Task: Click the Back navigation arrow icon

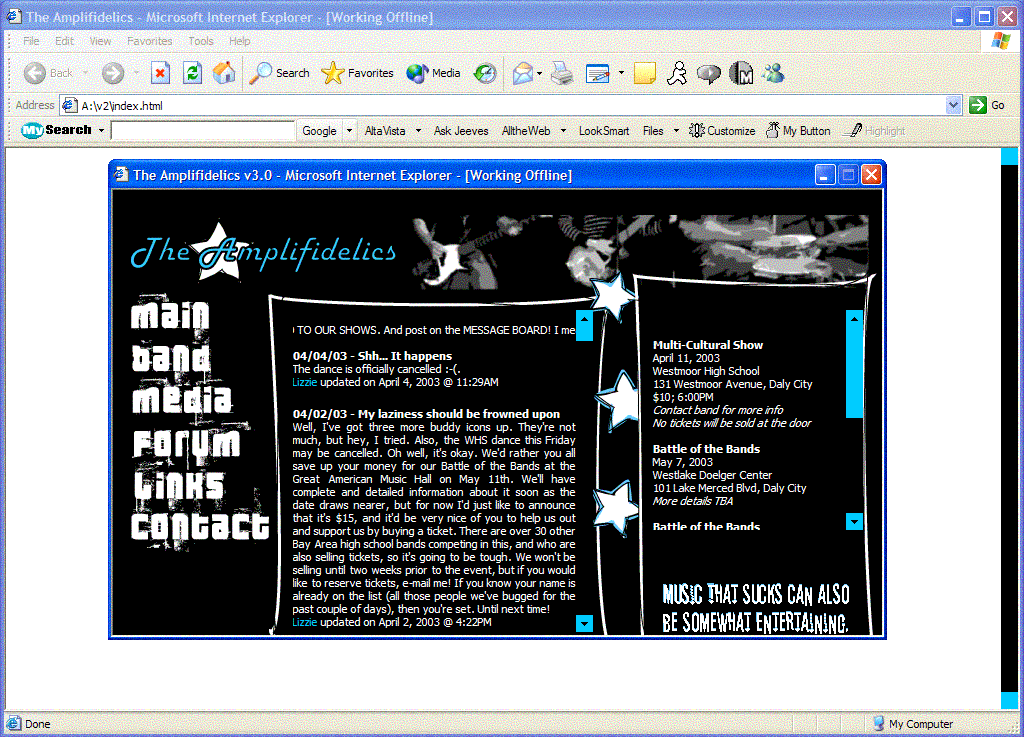Action: pos(35,73)
